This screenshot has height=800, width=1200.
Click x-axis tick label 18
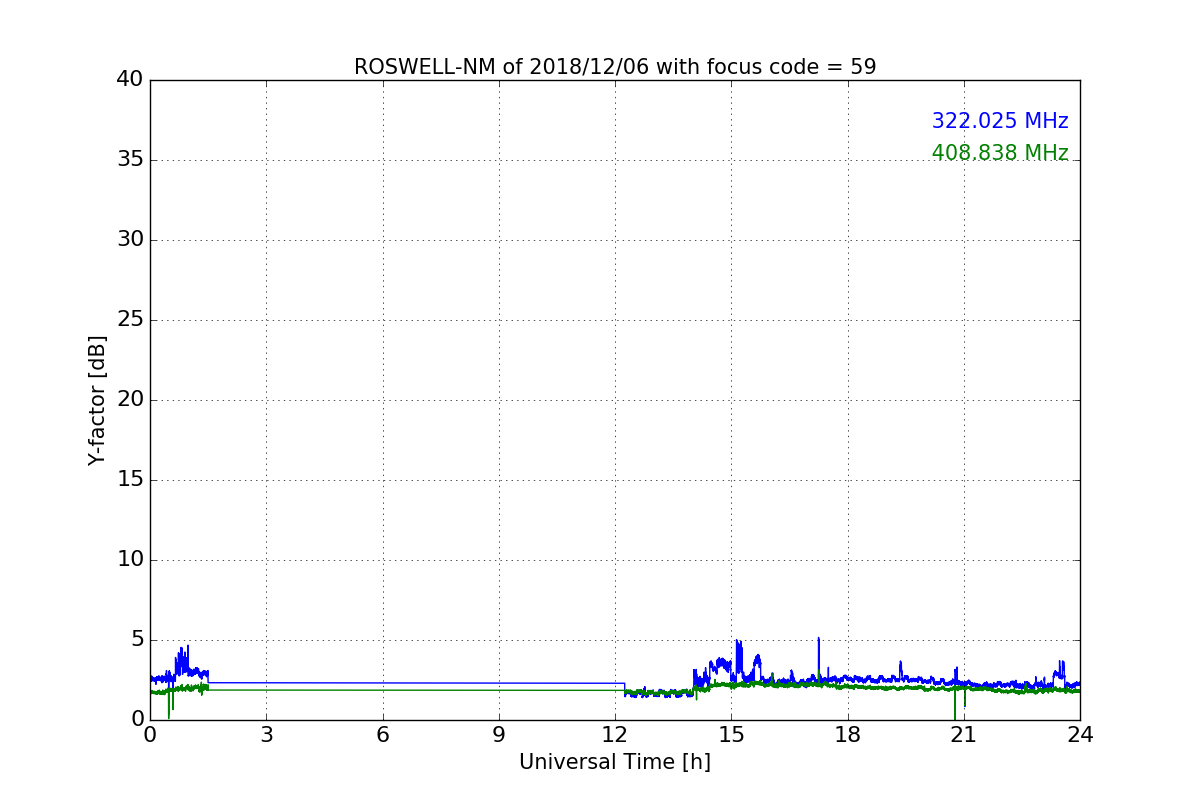click(x=847, y=735)
